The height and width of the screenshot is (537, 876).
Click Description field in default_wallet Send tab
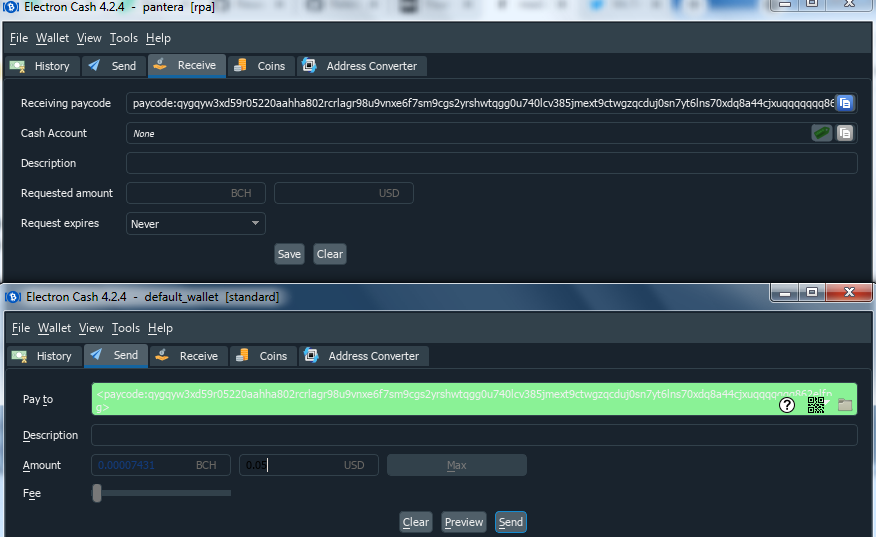pyautogui.click(x=474, y=435)
